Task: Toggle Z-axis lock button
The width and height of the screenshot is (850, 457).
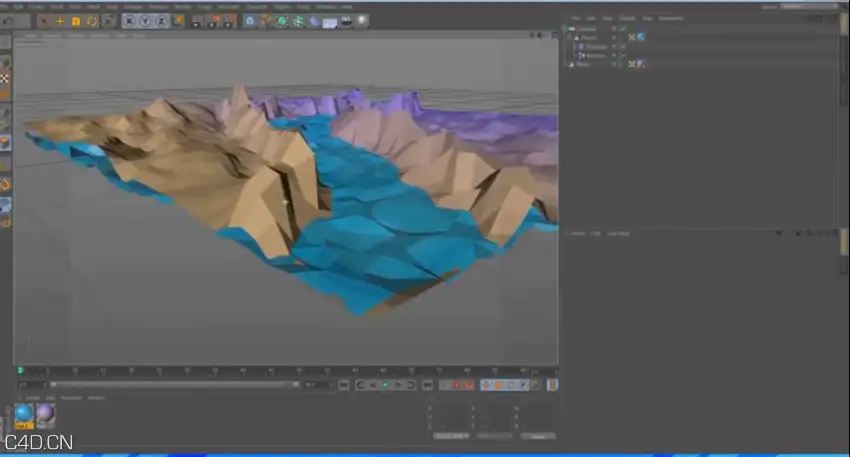Action: click(161, 21)
